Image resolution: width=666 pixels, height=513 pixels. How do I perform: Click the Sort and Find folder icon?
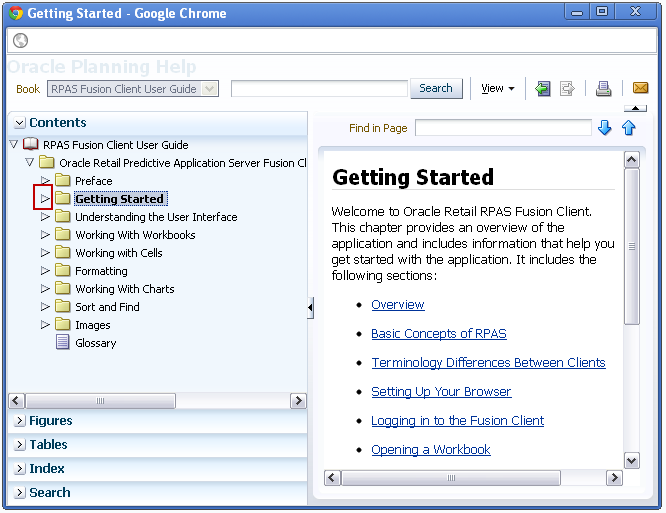[x=63, y=306]
